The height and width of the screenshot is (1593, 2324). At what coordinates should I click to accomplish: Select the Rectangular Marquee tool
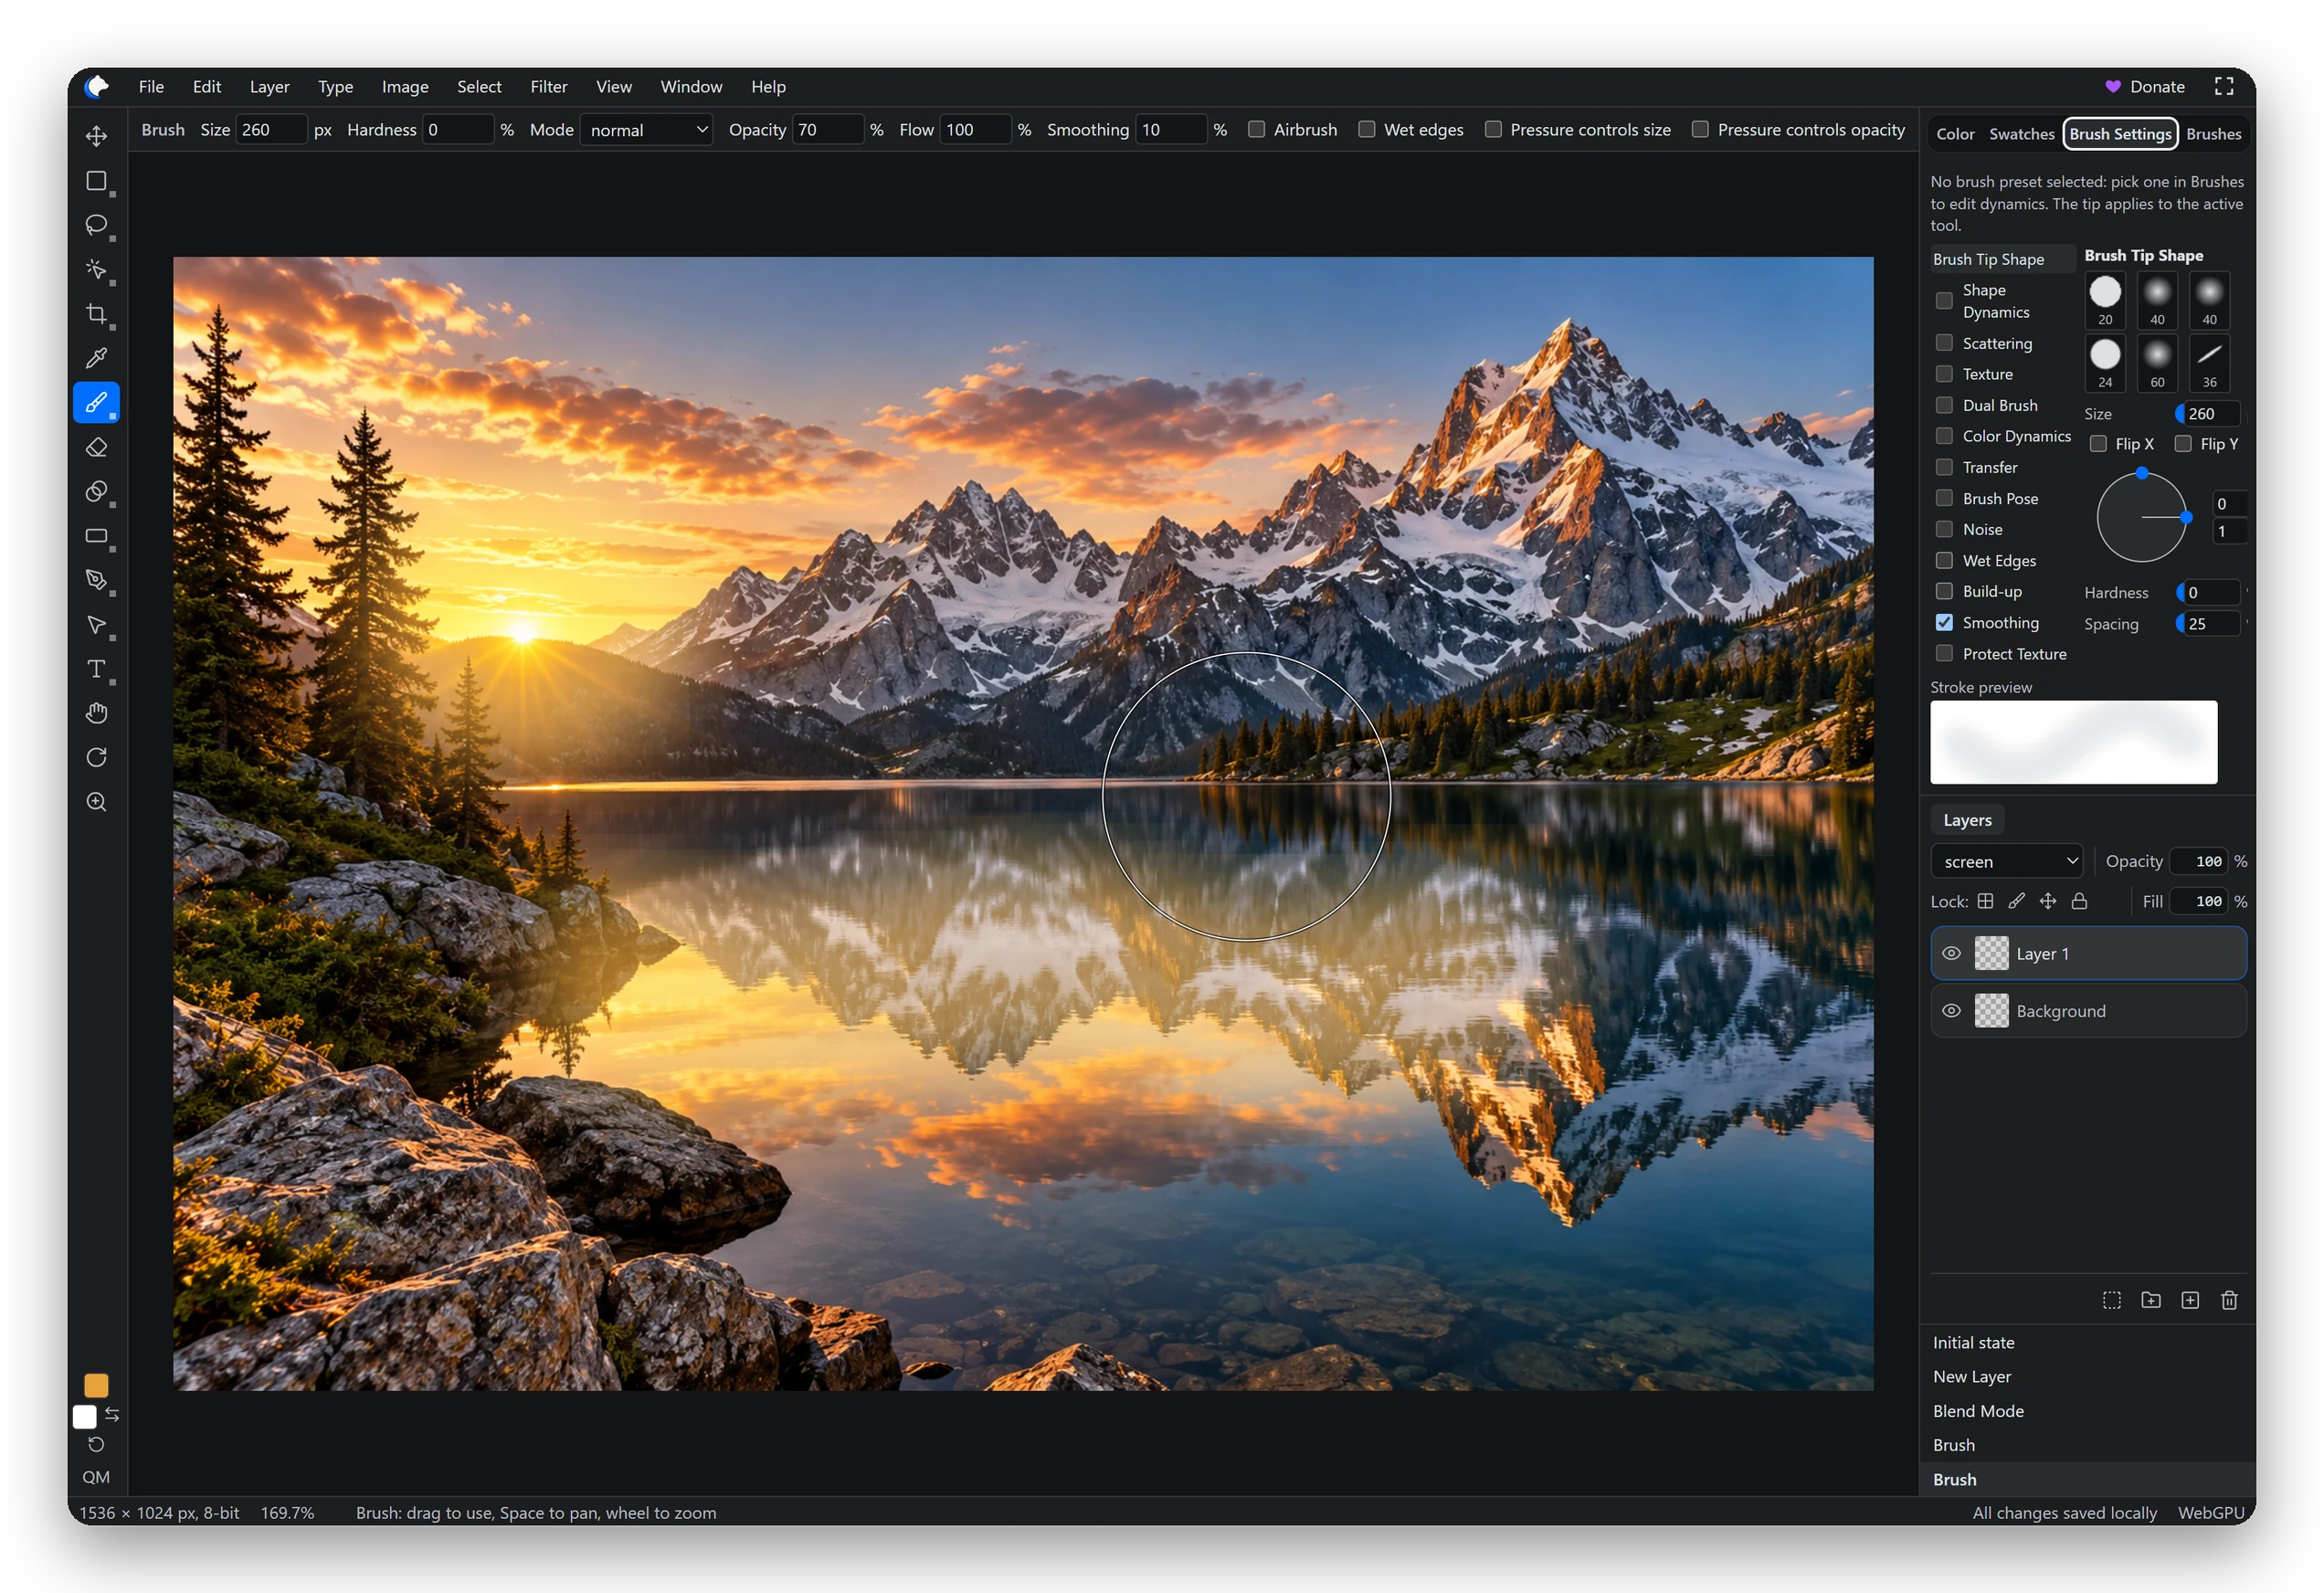click(96, 181)
